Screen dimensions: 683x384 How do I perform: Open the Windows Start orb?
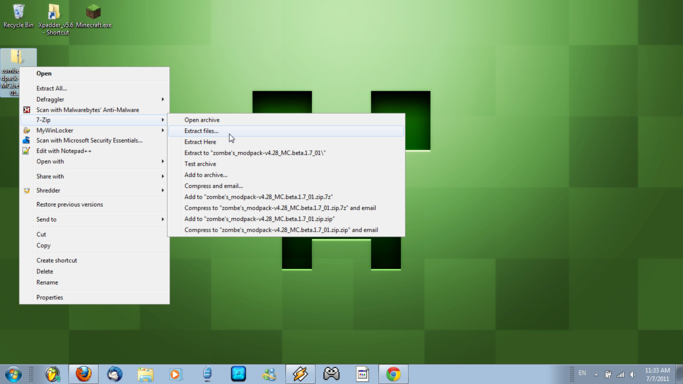[13, 374]
